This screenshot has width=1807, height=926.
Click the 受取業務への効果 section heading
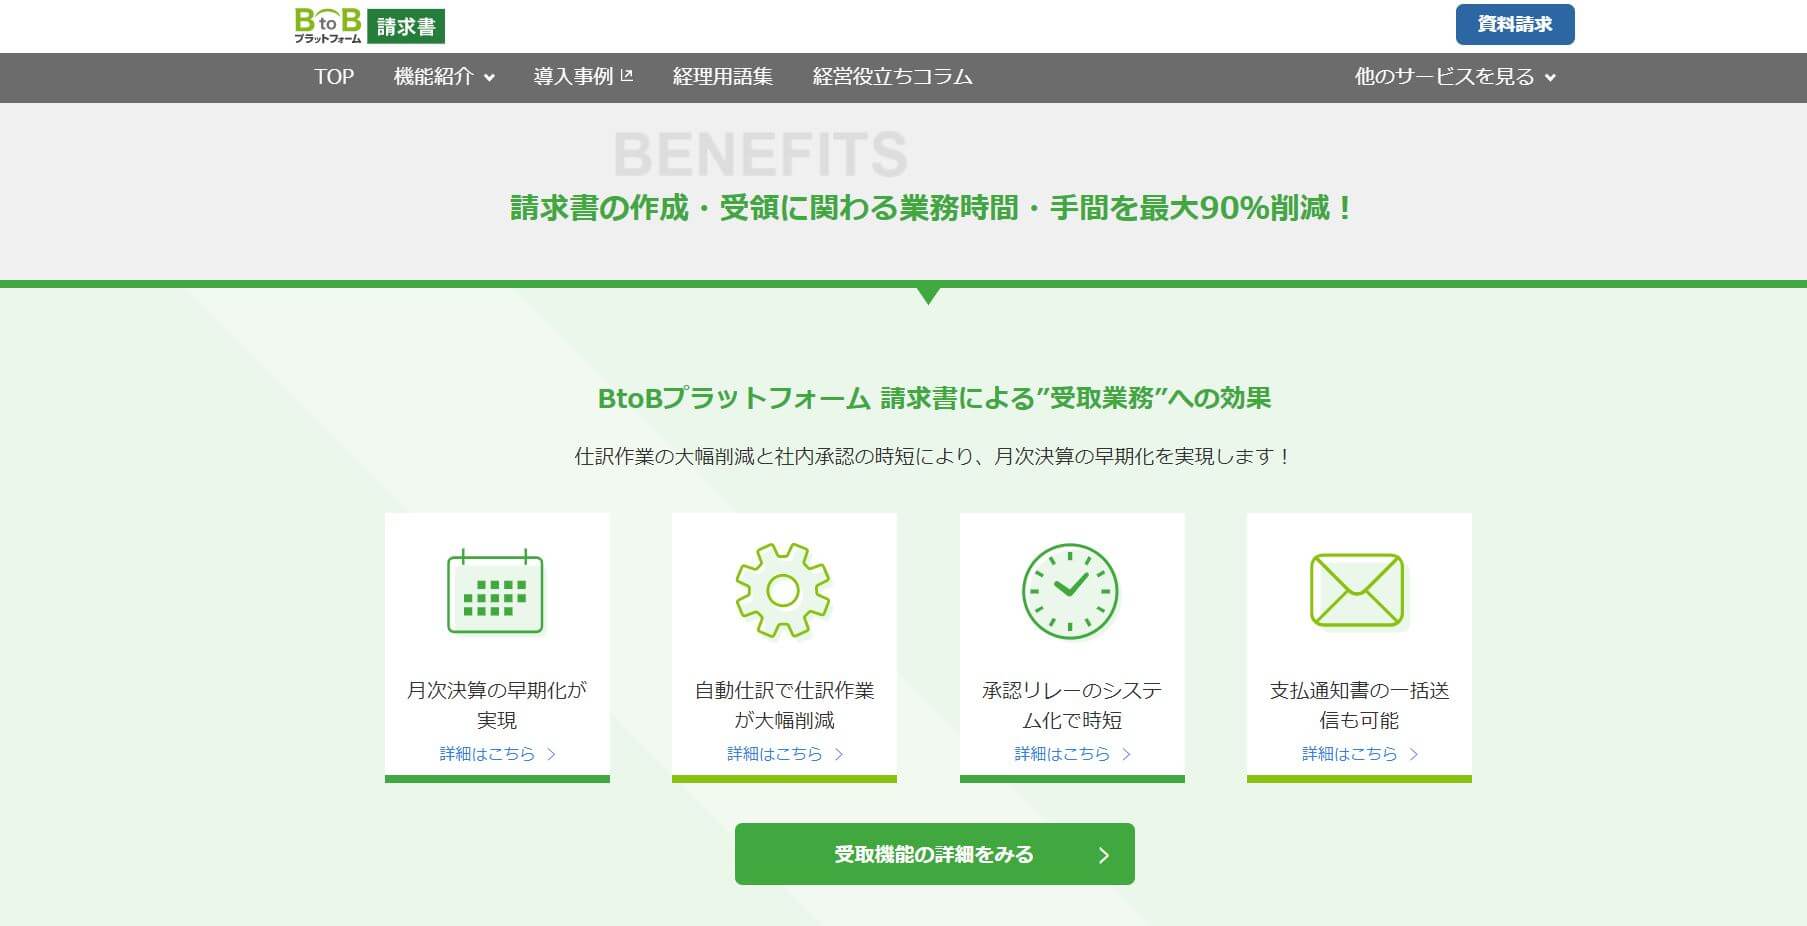pos(934,398)
